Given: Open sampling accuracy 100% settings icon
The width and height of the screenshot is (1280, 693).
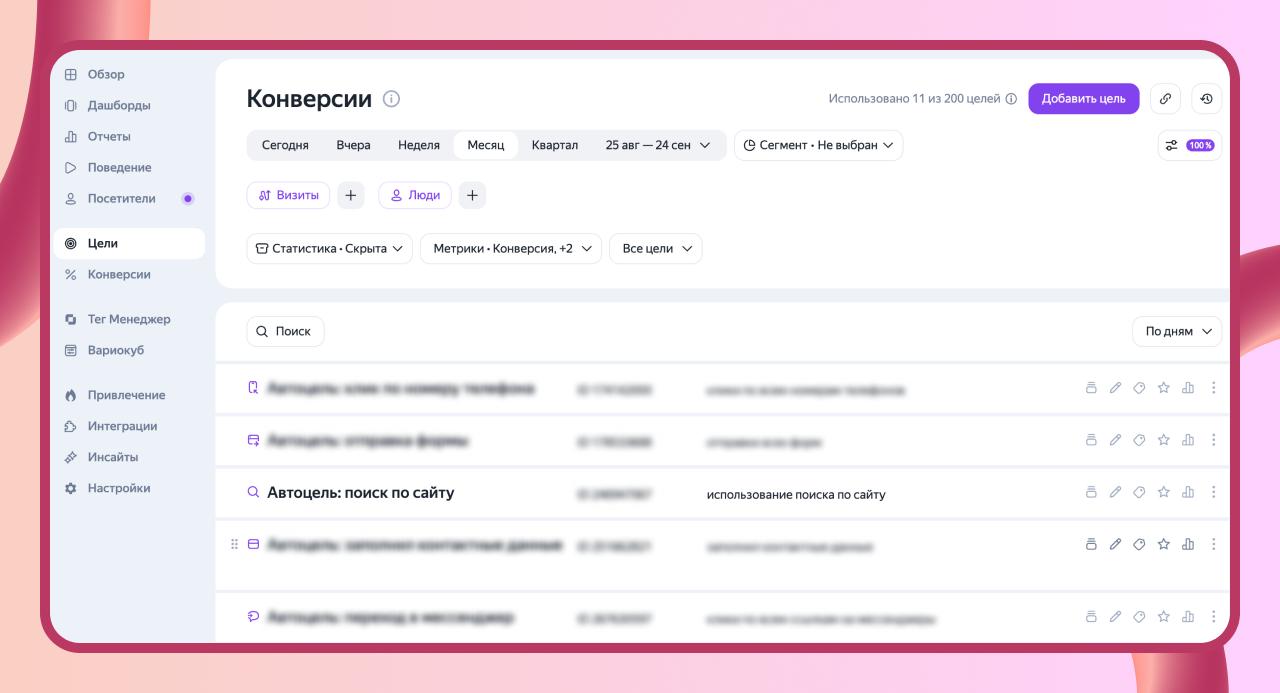Looking at the screenshot, I should pyautogui.click(x=1189, y=145).
